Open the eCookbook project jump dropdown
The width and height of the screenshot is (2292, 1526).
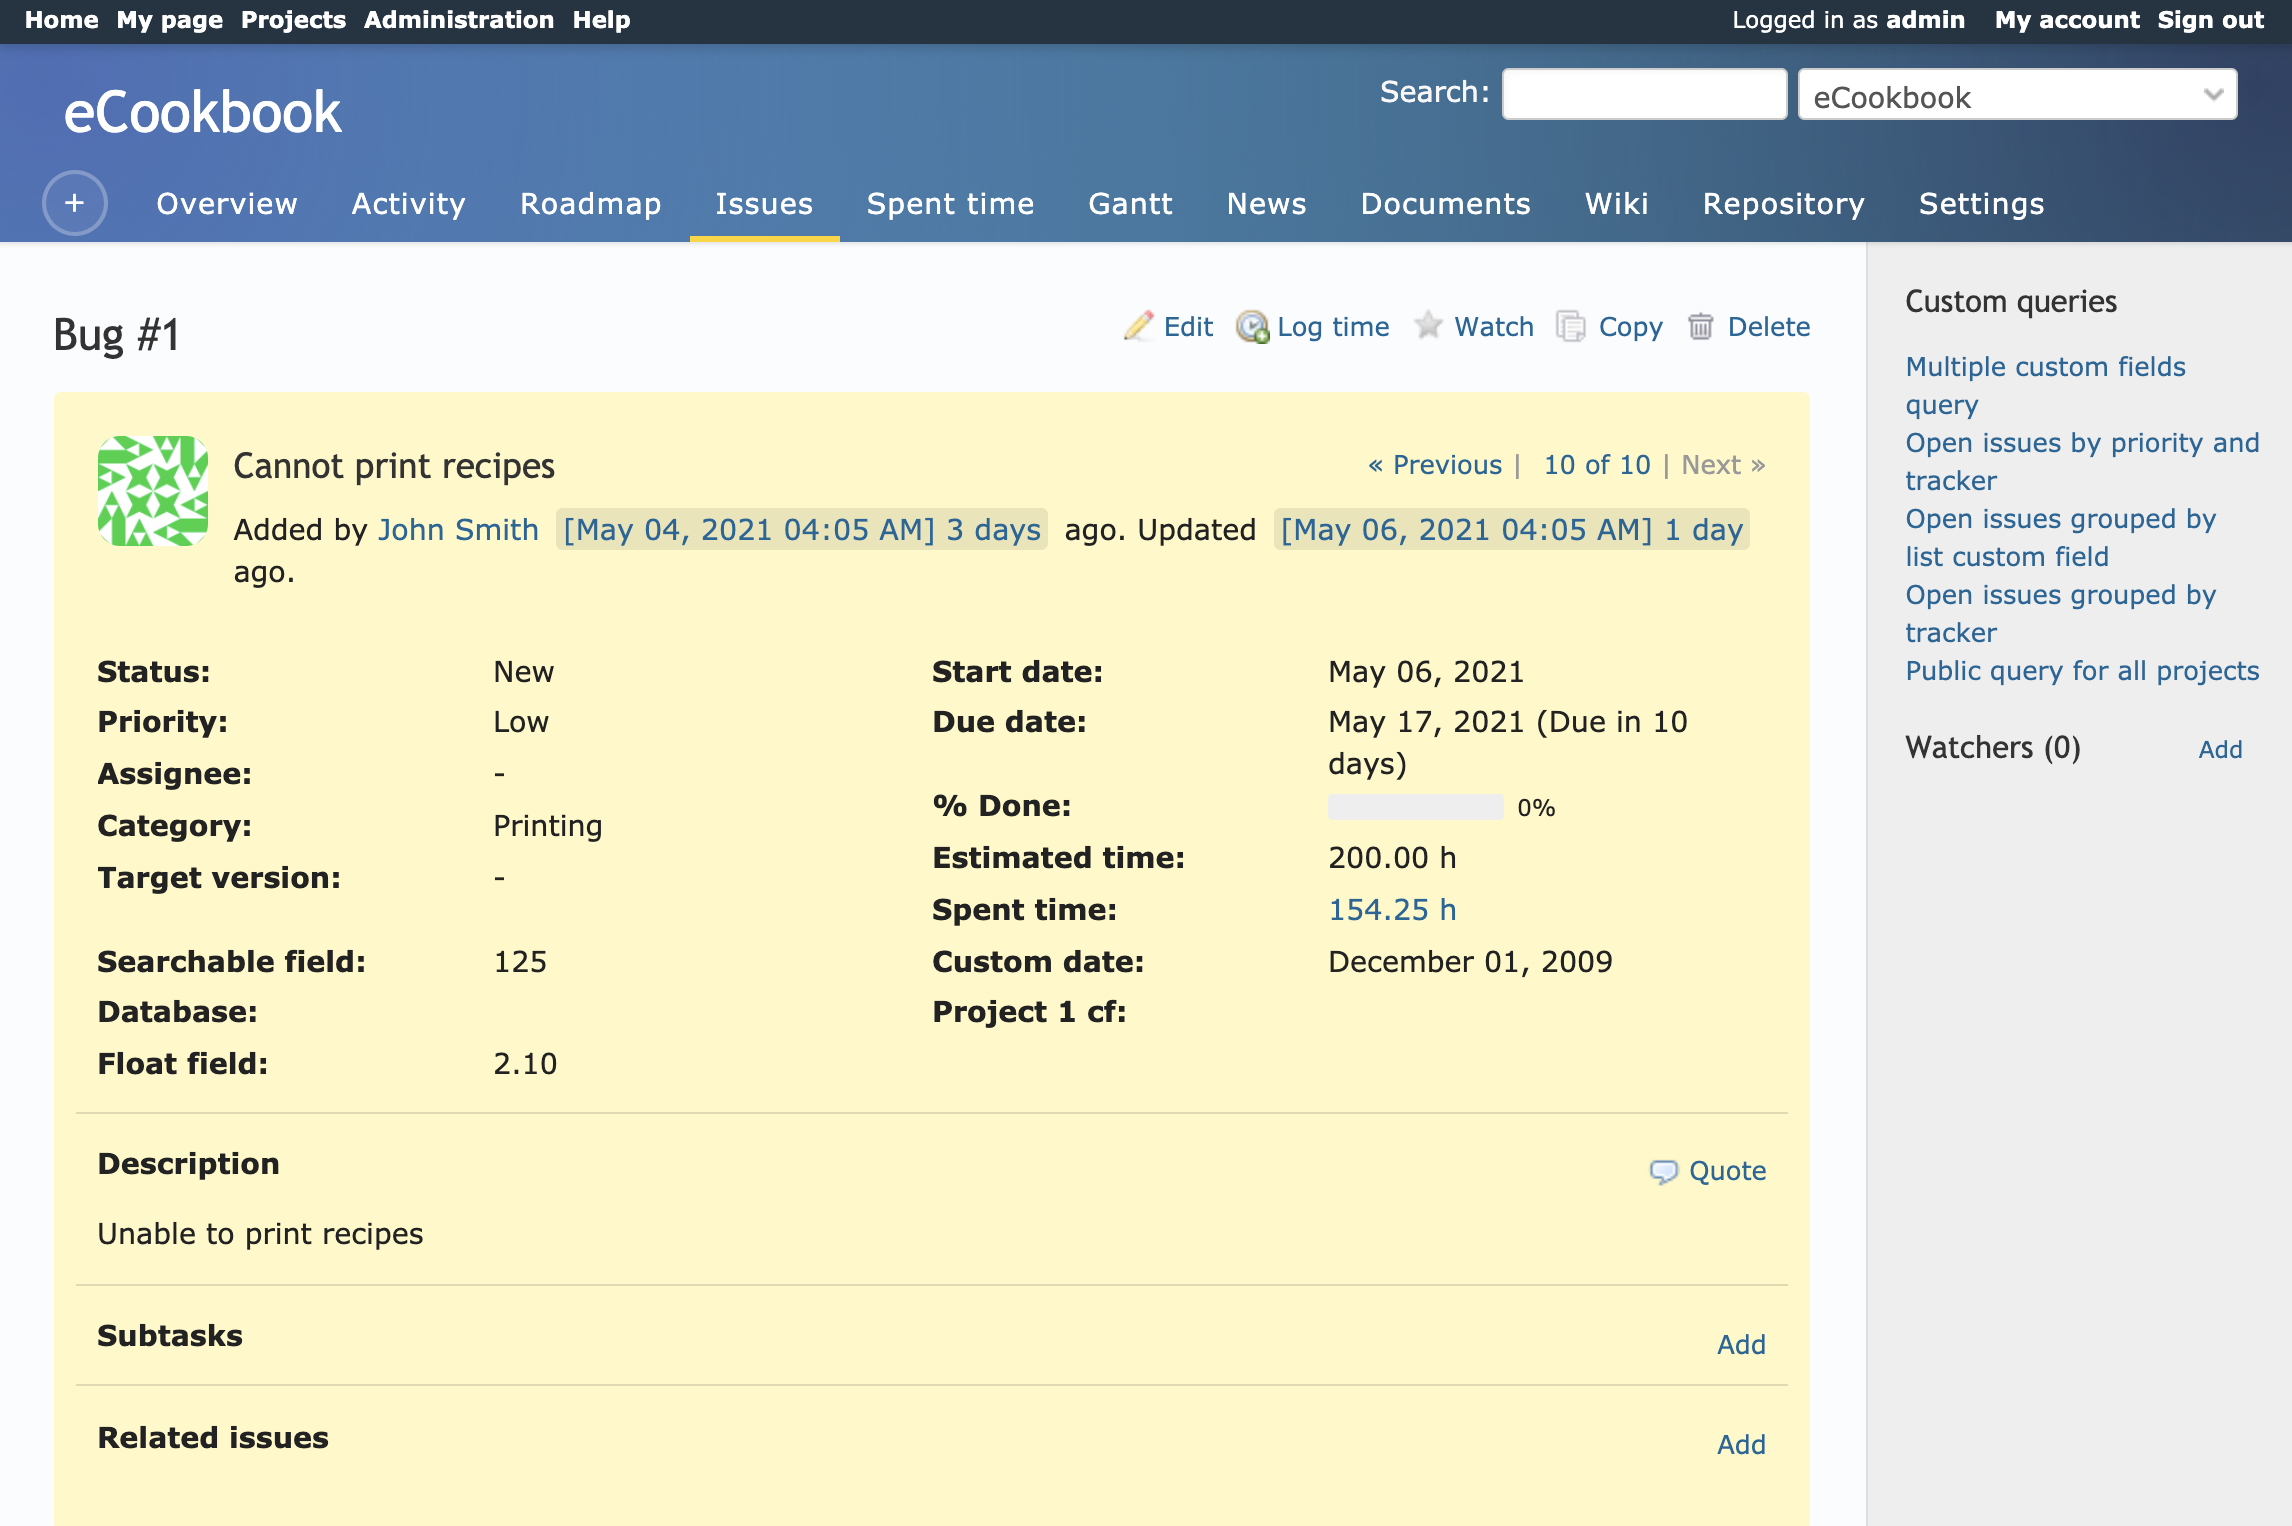(2016, 95)
